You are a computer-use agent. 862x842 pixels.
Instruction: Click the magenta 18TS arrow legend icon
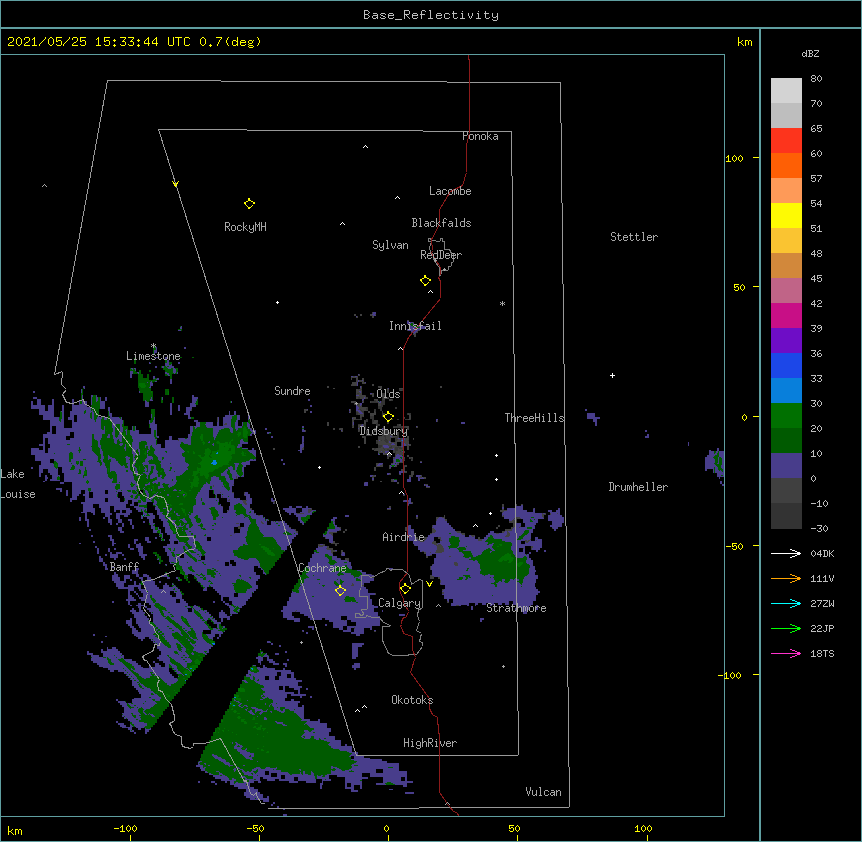(786, 653)
